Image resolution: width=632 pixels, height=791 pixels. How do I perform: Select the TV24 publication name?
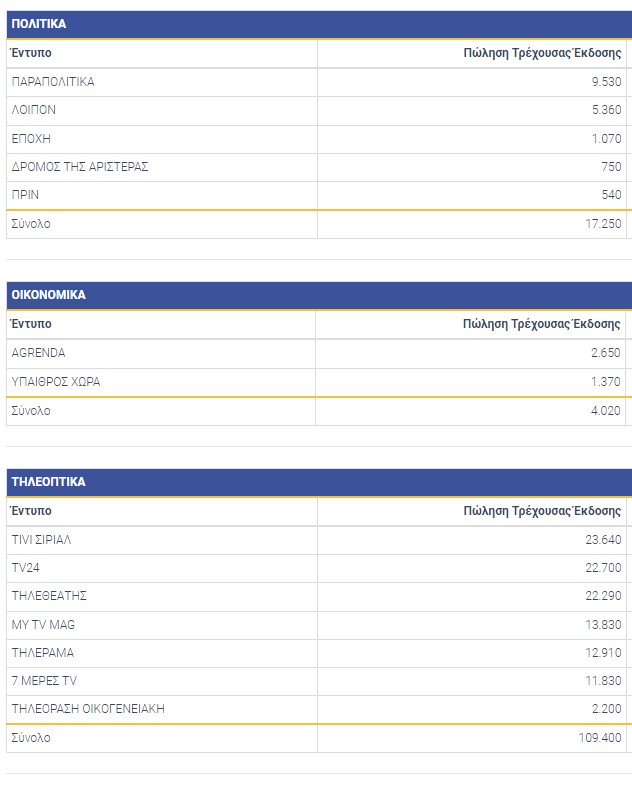click(x=26, y=568)
